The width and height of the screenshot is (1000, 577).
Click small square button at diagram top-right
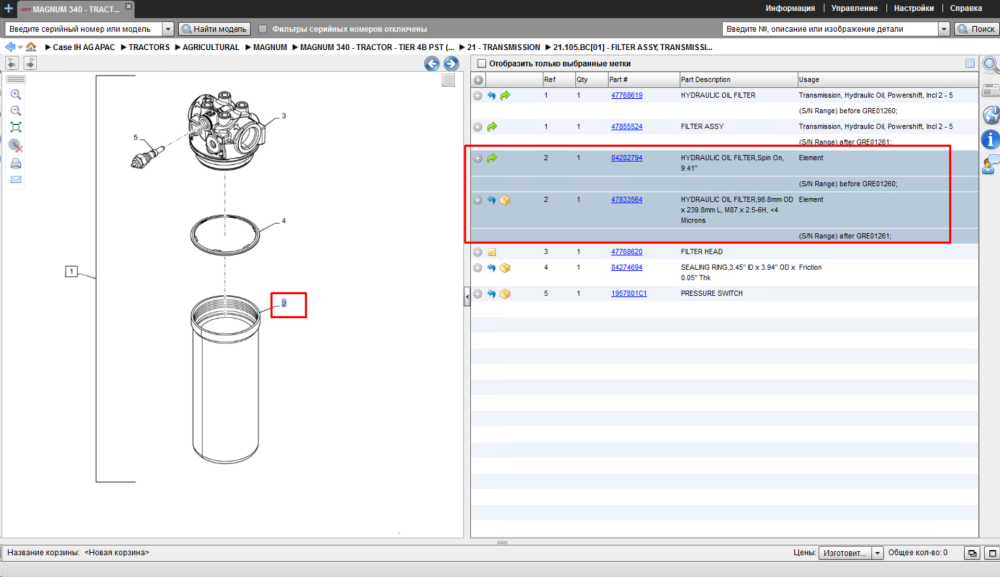(x=448, y=80)
